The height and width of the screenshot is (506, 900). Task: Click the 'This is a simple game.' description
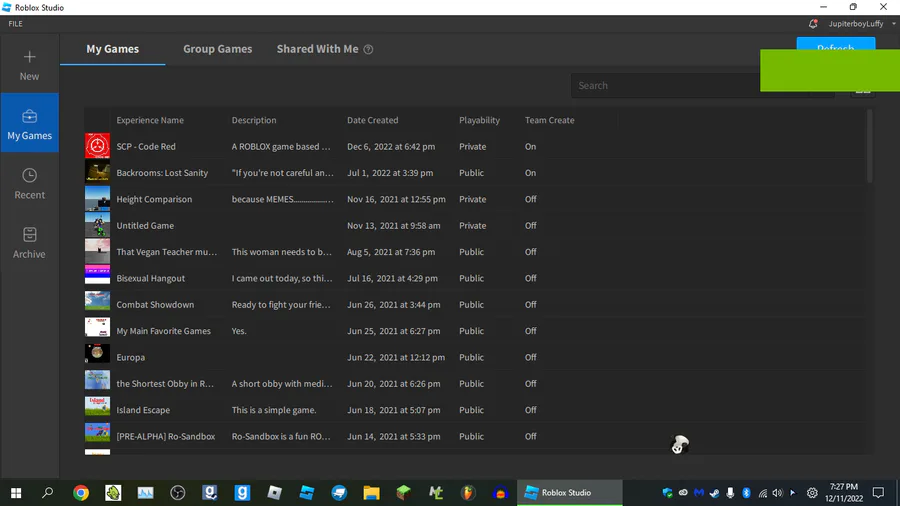point(274,410)
